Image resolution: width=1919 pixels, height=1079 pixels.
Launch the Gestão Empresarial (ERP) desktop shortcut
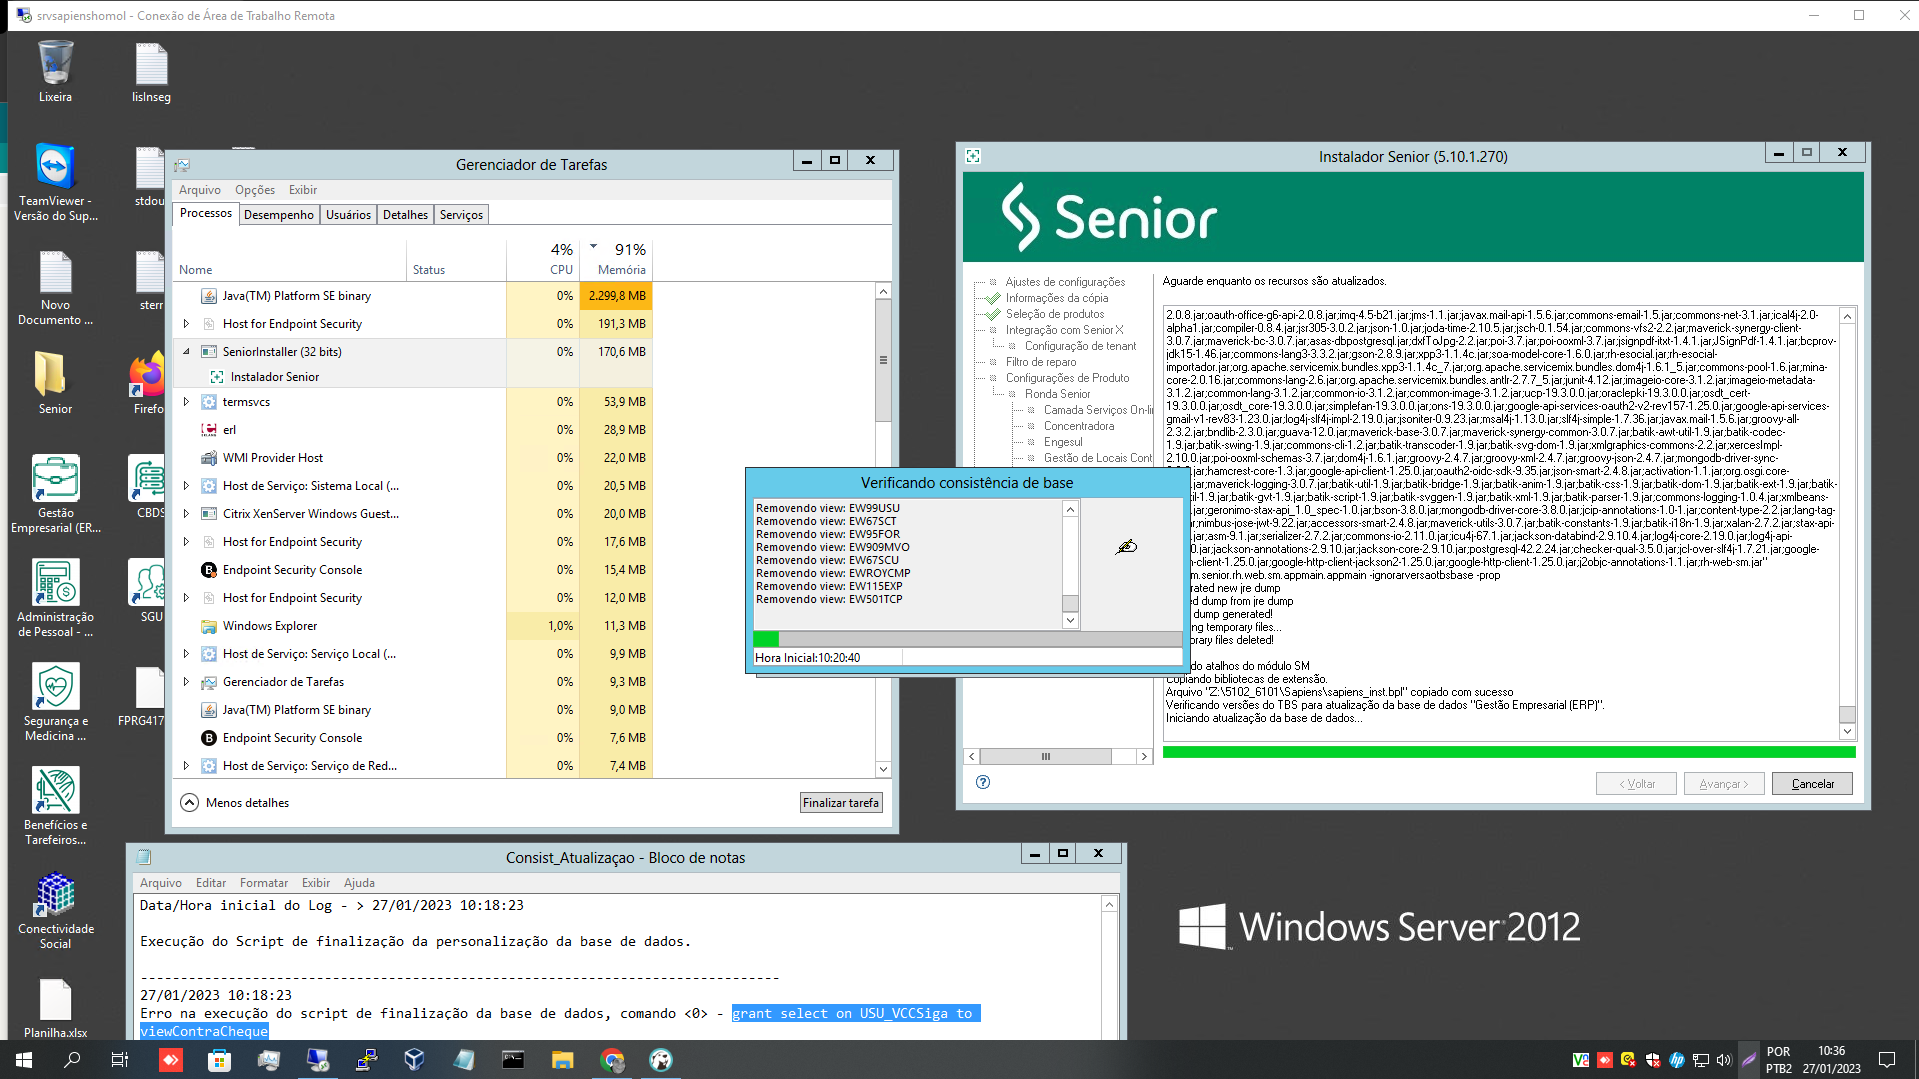(x=55, y=494)
